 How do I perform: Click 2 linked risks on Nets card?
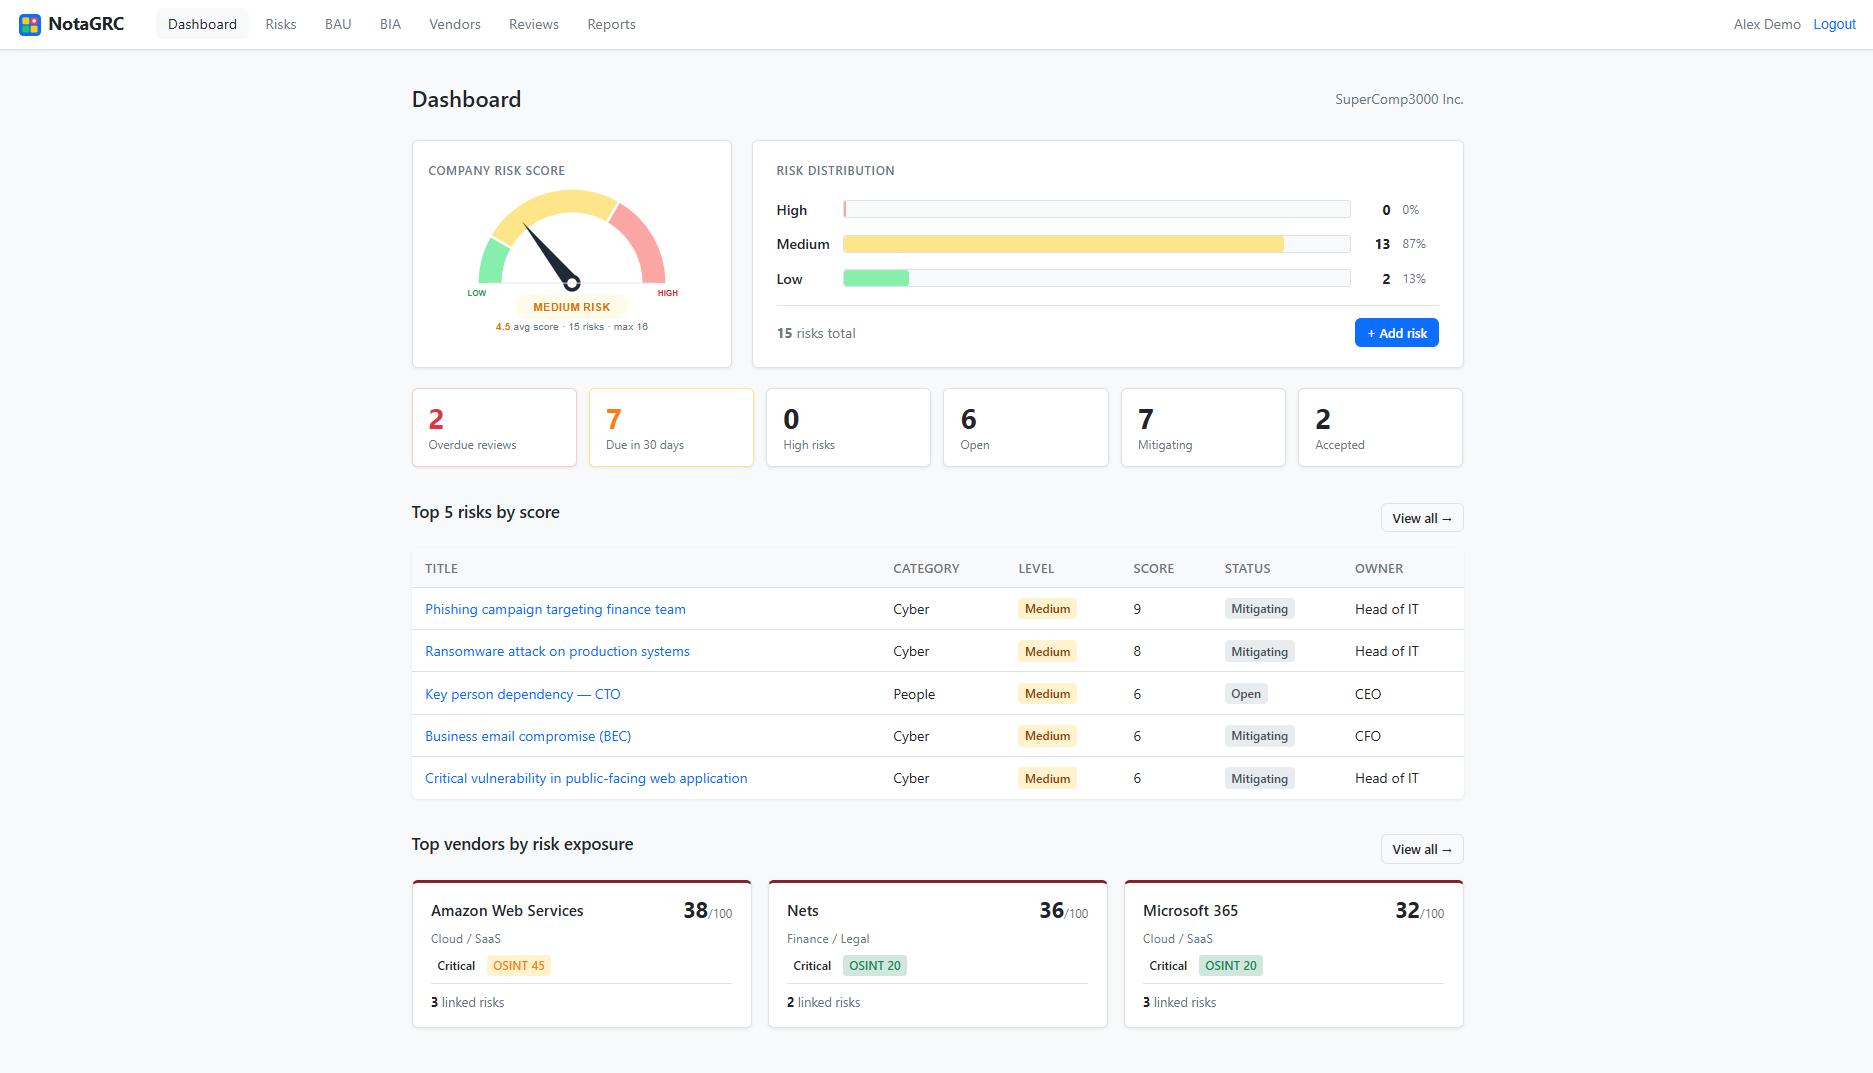pyautogui.click(x=823, y=1002)
